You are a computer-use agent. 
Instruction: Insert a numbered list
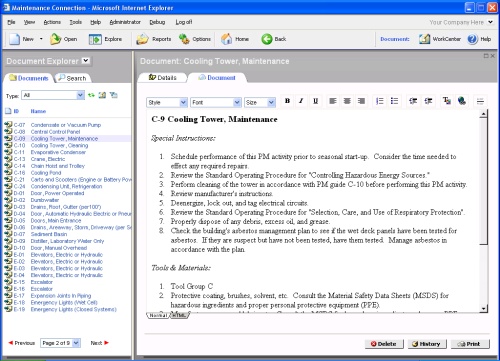point(379,101)
